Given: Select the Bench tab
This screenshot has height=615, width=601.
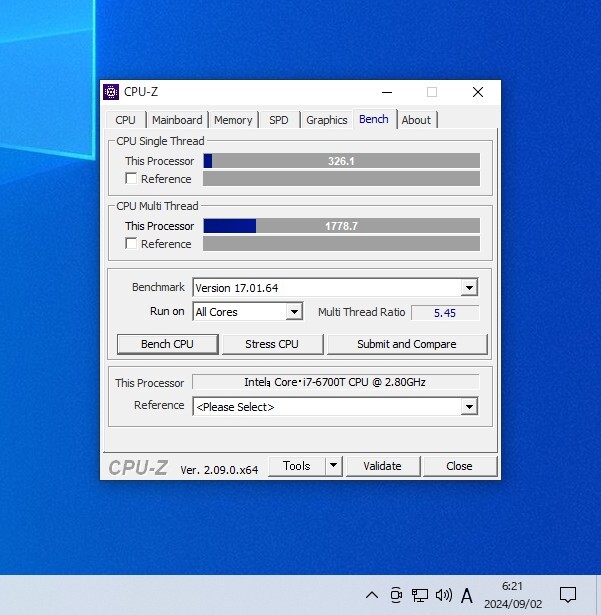Looking at the screenshot, I should point(374,119).
